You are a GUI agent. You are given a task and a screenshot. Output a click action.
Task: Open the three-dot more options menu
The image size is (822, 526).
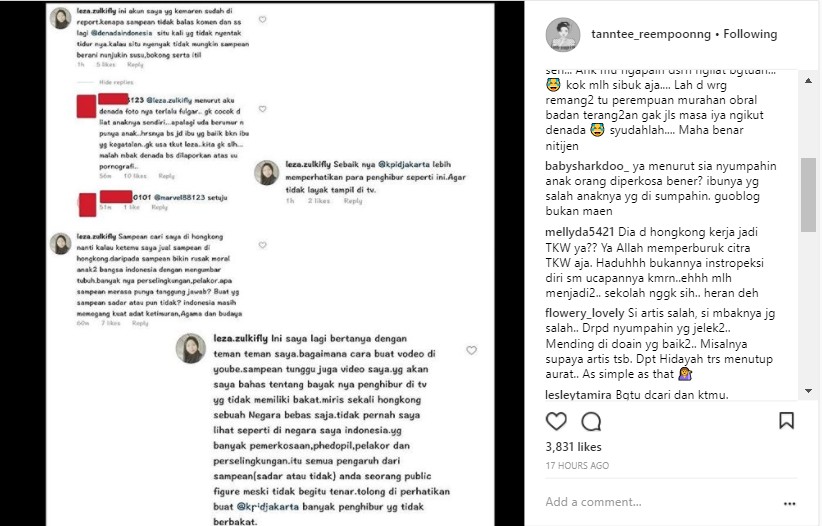click(x=789, y=503)
